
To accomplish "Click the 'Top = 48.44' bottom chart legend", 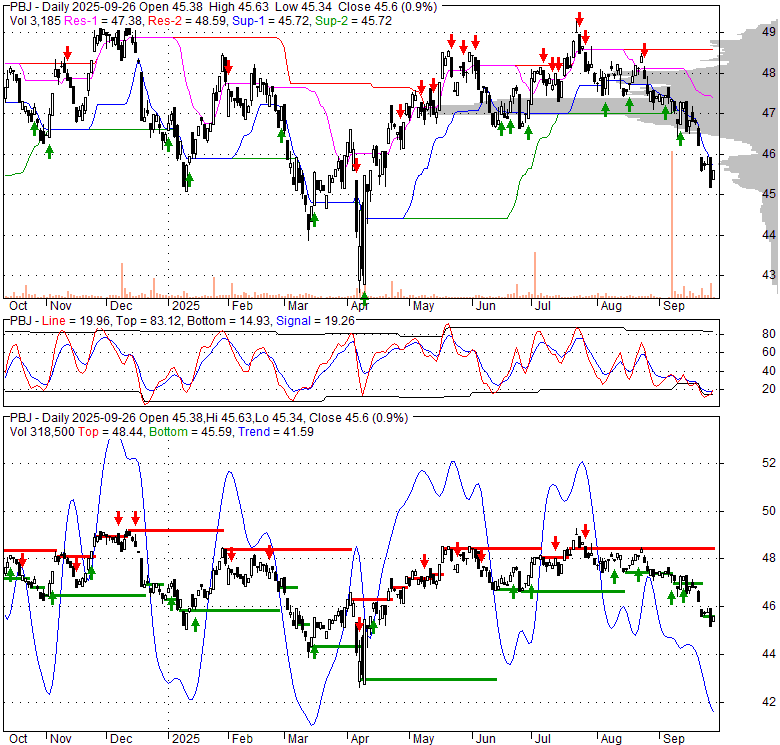I will 110,432.
